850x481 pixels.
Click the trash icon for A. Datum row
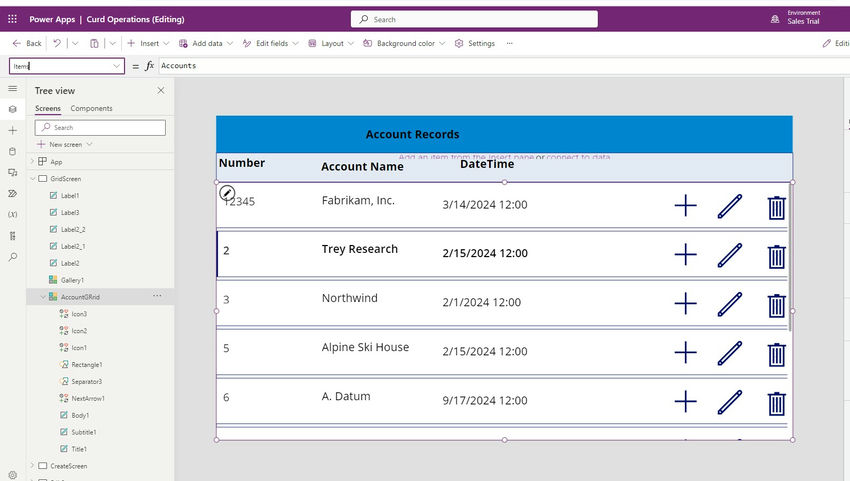point(776,403)
